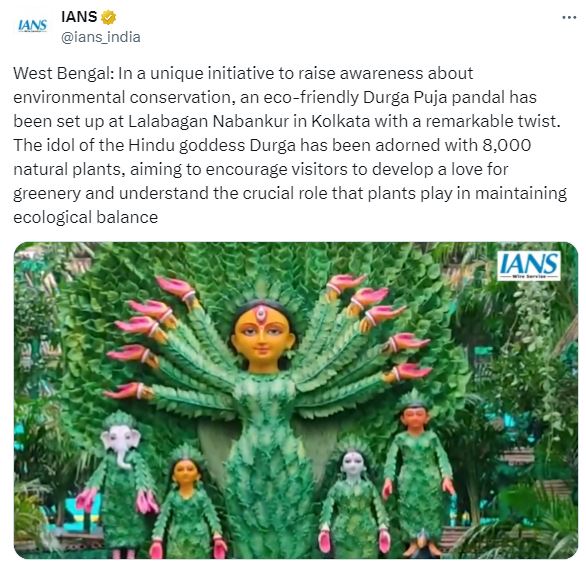The width and height of the screenshot is (586, 567).
Task: Click the tall orange-faced idol at far right
Action: [x=419, y=475]
